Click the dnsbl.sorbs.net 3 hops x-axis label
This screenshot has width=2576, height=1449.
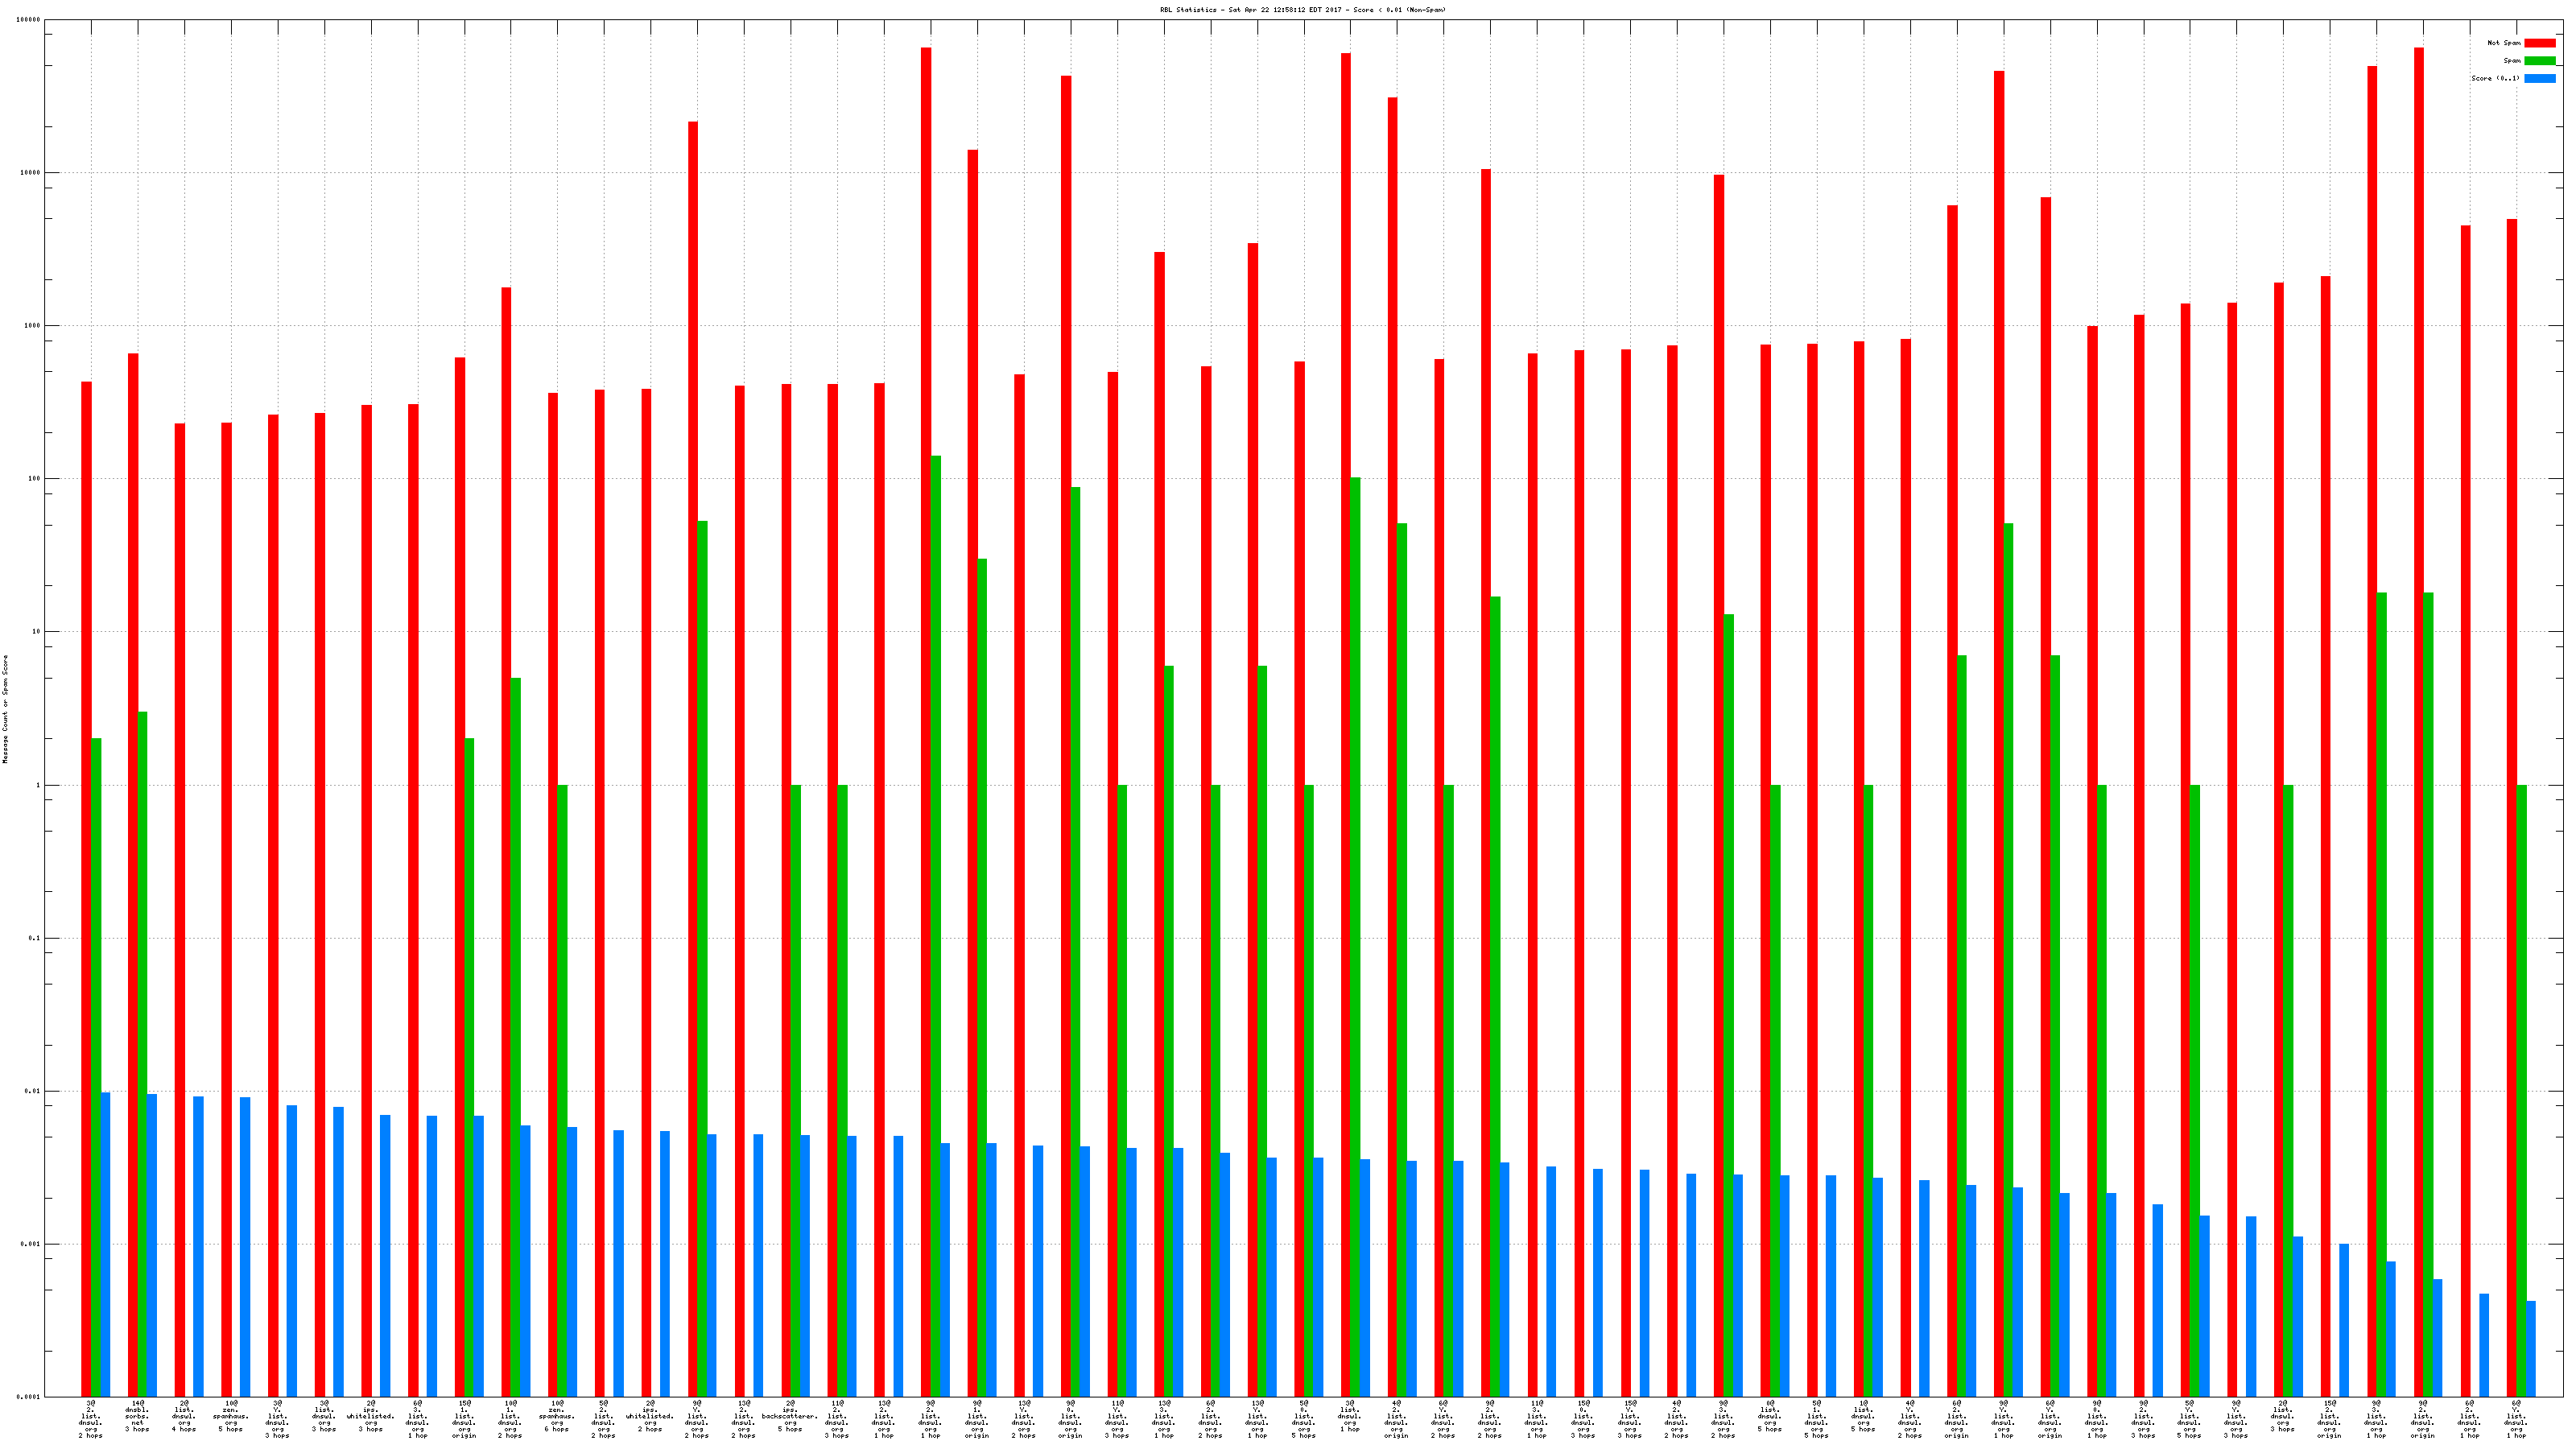[x=137, y=1416]
